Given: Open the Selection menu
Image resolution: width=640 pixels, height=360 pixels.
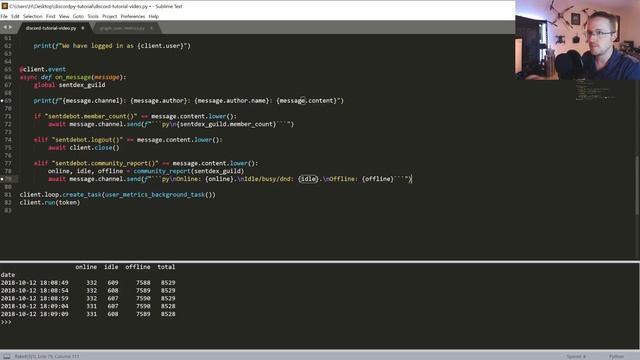Looking at the screenshot, I should [x=33, y=16].
